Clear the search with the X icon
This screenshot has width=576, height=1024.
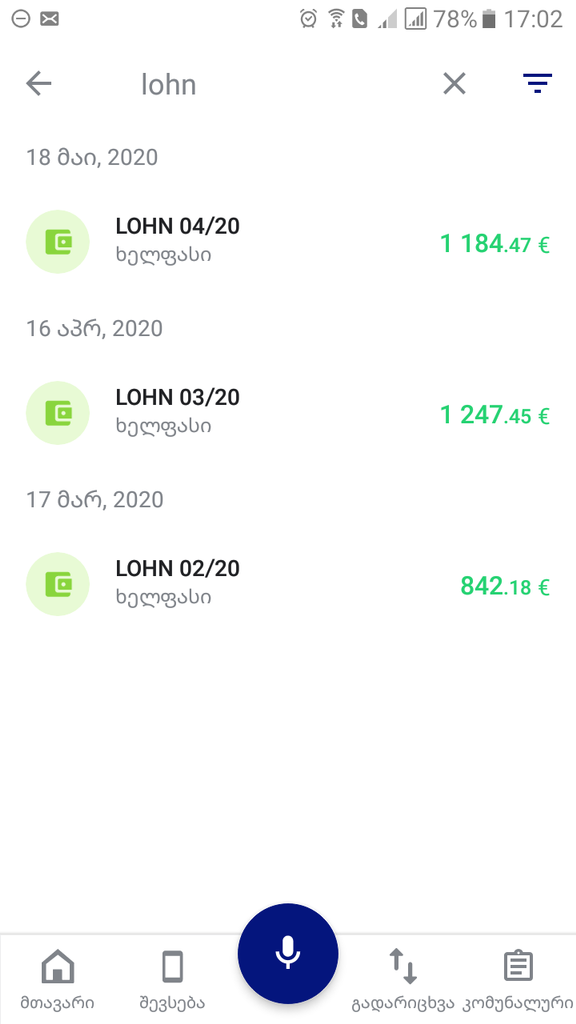[455, 84]
